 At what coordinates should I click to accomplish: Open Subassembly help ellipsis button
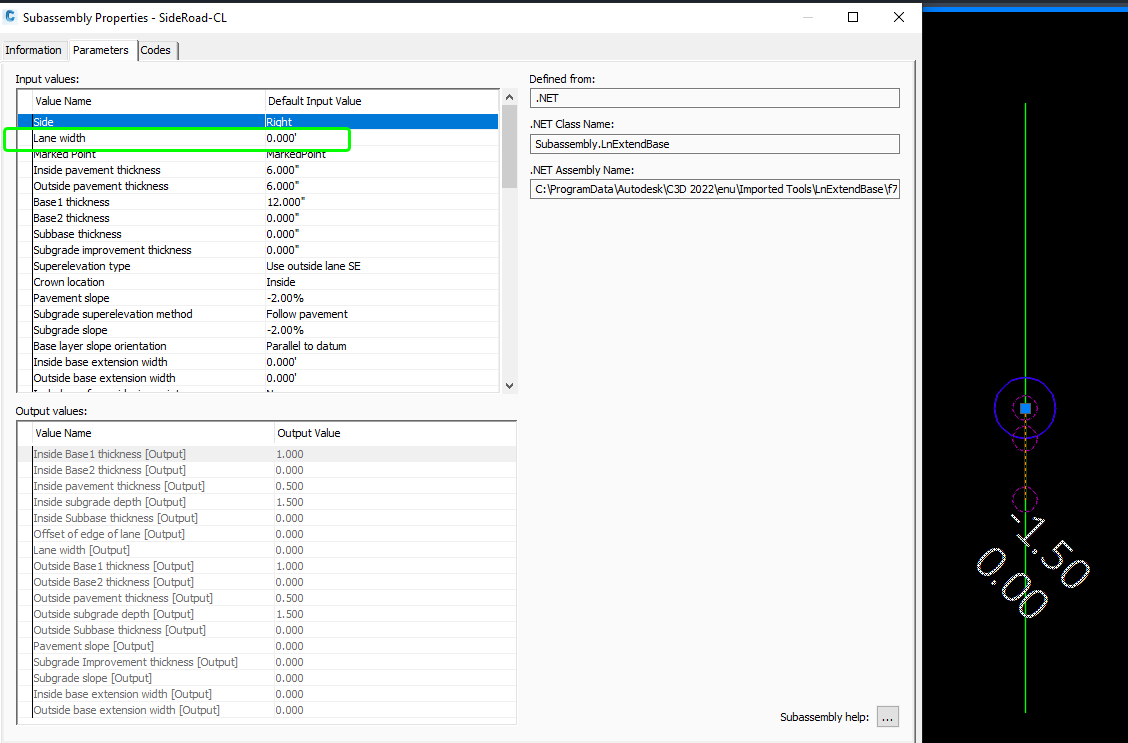[x=887, y=717]
